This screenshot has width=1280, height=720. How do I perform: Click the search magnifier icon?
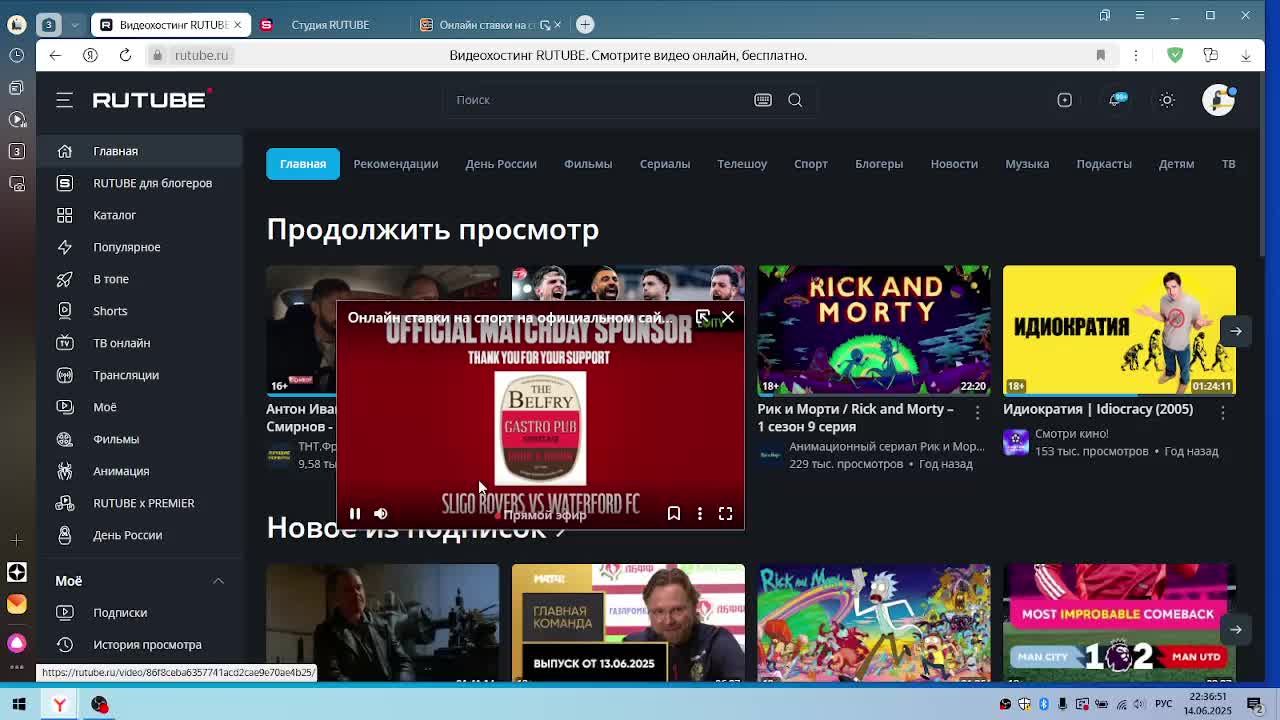click(795, 100)
